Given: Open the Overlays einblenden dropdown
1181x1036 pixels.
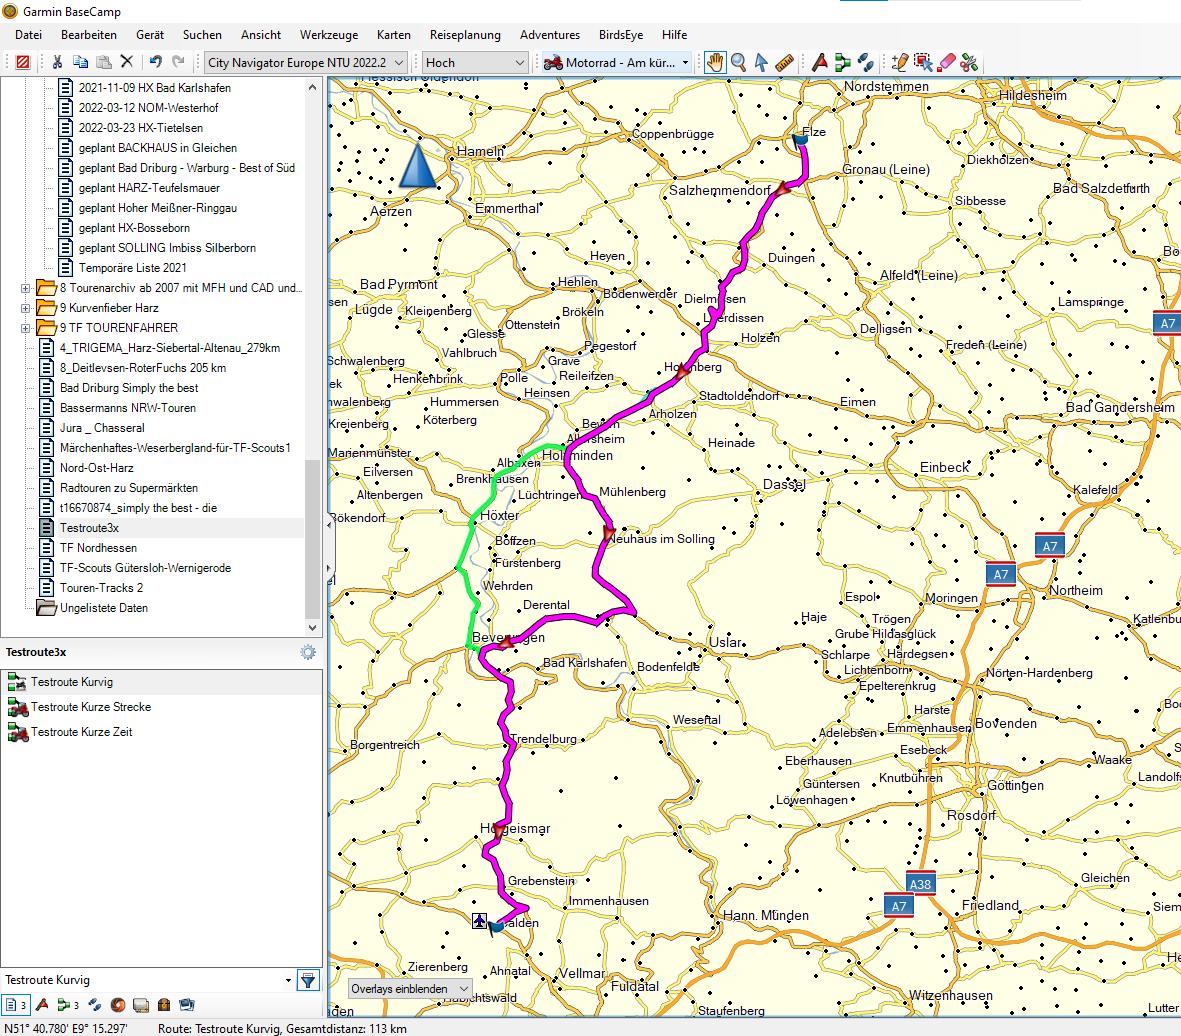Looking at the screenshot, I should (410, 988).
